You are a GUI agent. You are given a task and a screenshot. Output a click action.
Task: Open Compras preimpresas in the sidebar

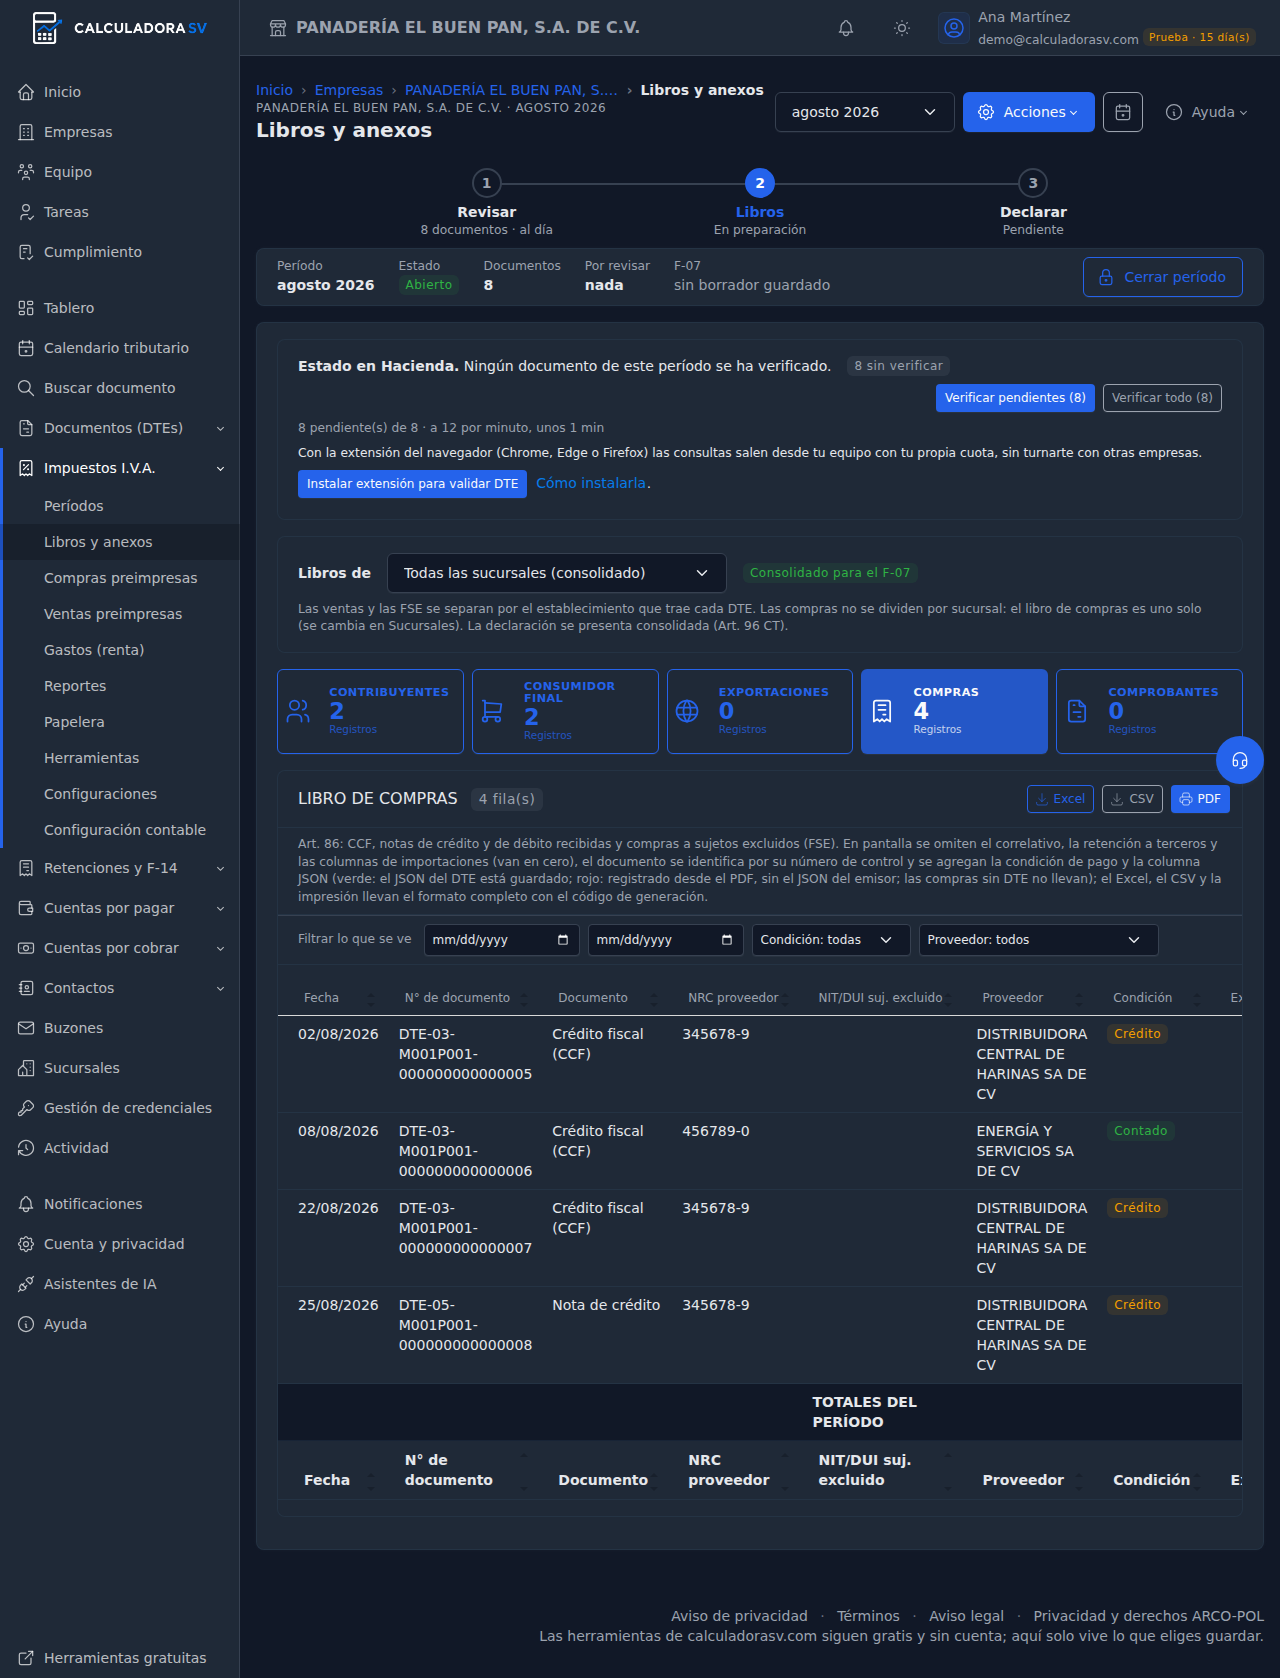pos(121,578)
